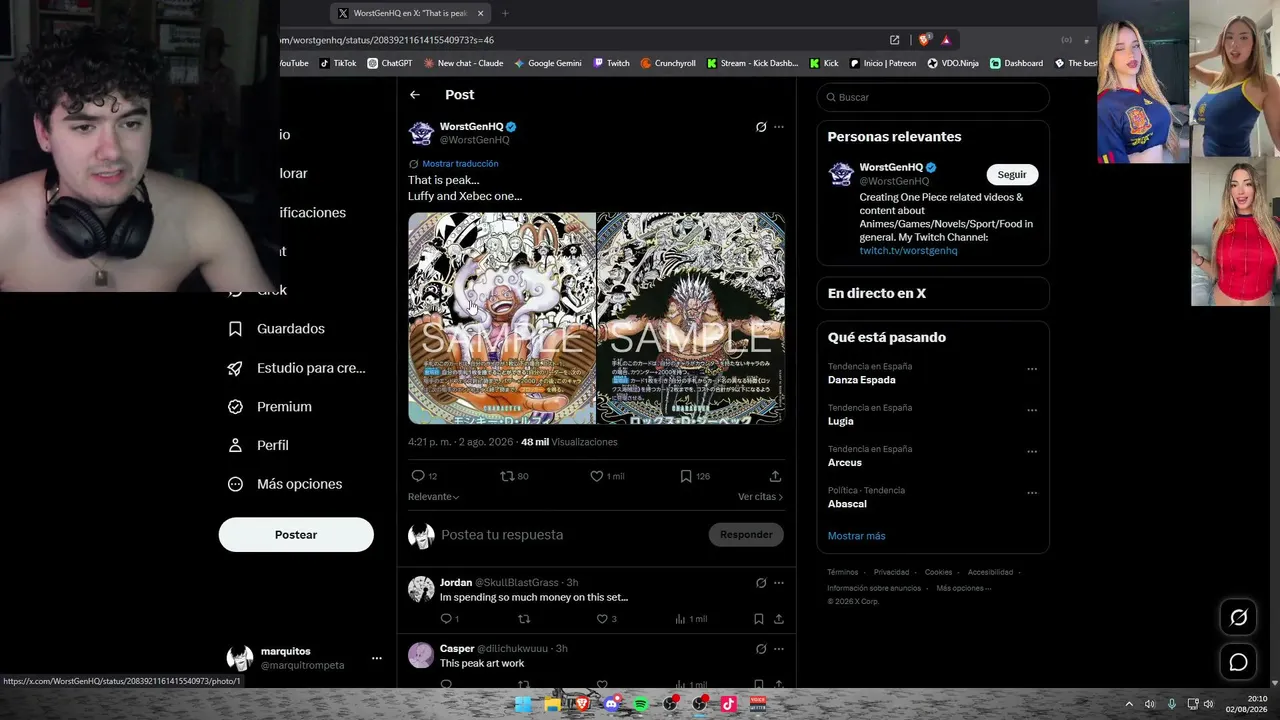Image resolution: width=1280 pixels, height=720 pixels.
Task: Open the Google Gemini bookmark
Action: pyautogui.click(x=548, y=63)
